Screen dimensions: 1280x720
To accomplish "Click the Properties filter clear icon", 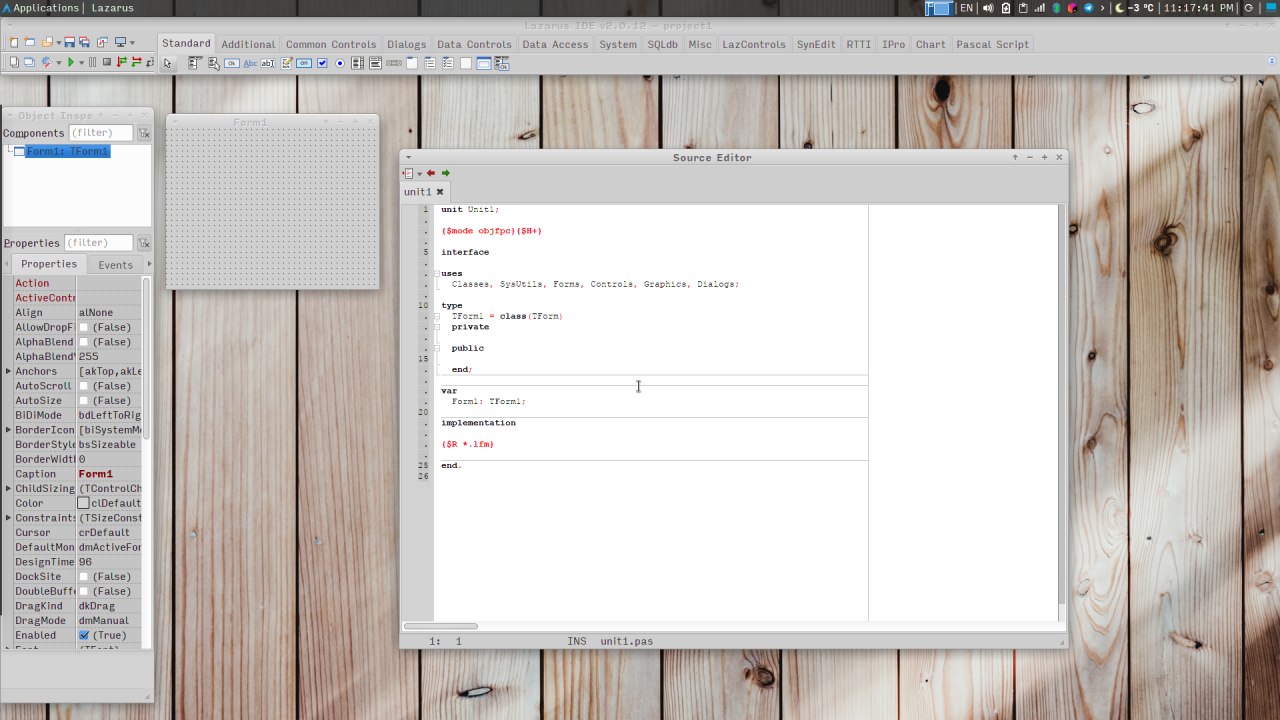I will [x=144, y=243].
